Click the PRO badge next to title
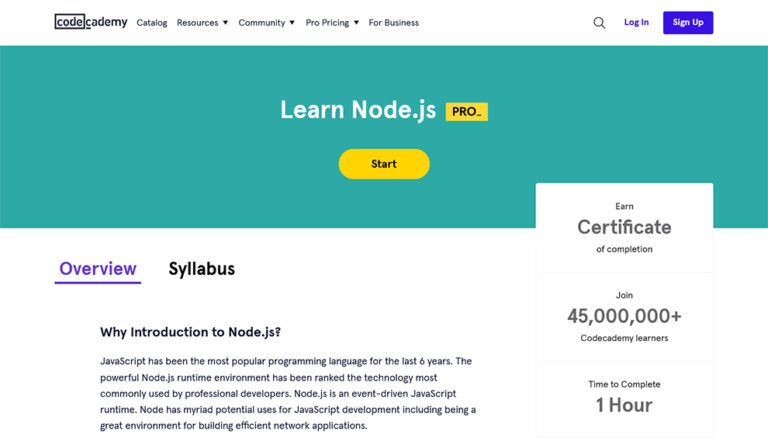 [x=466, y=112]
